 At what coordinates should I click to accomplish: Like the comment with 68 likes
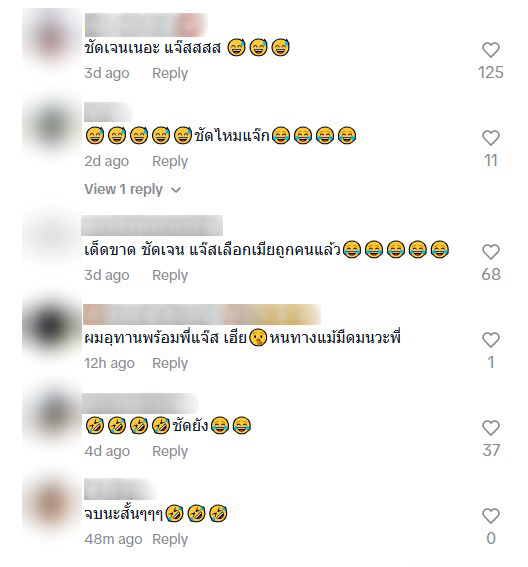coord(491,252)
